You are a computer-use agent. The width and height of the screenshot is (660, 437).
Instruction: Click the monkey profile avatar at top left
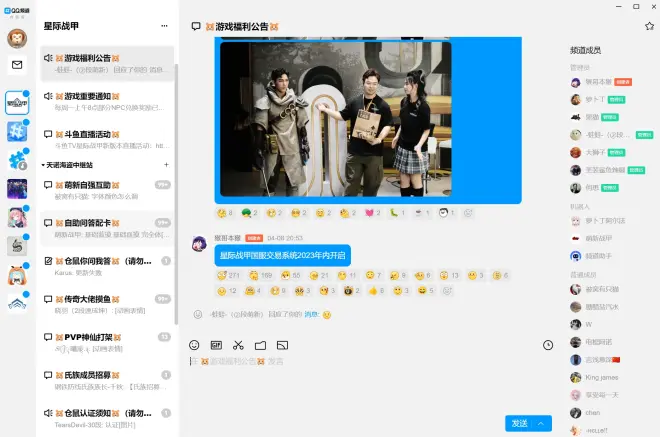(17, 38)
